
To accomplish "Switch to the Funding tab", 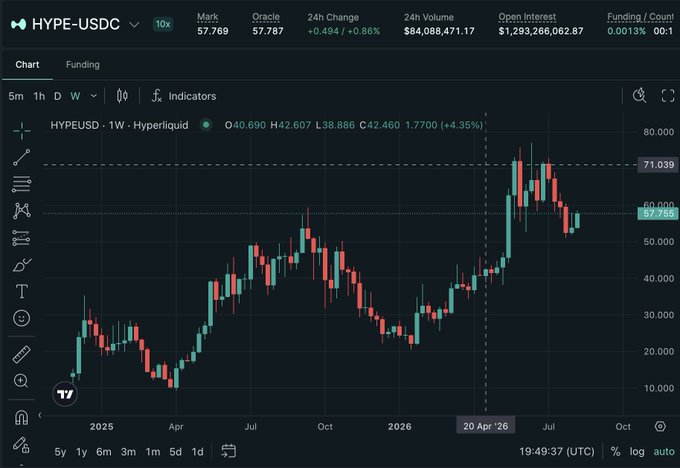I will [83, 65].
